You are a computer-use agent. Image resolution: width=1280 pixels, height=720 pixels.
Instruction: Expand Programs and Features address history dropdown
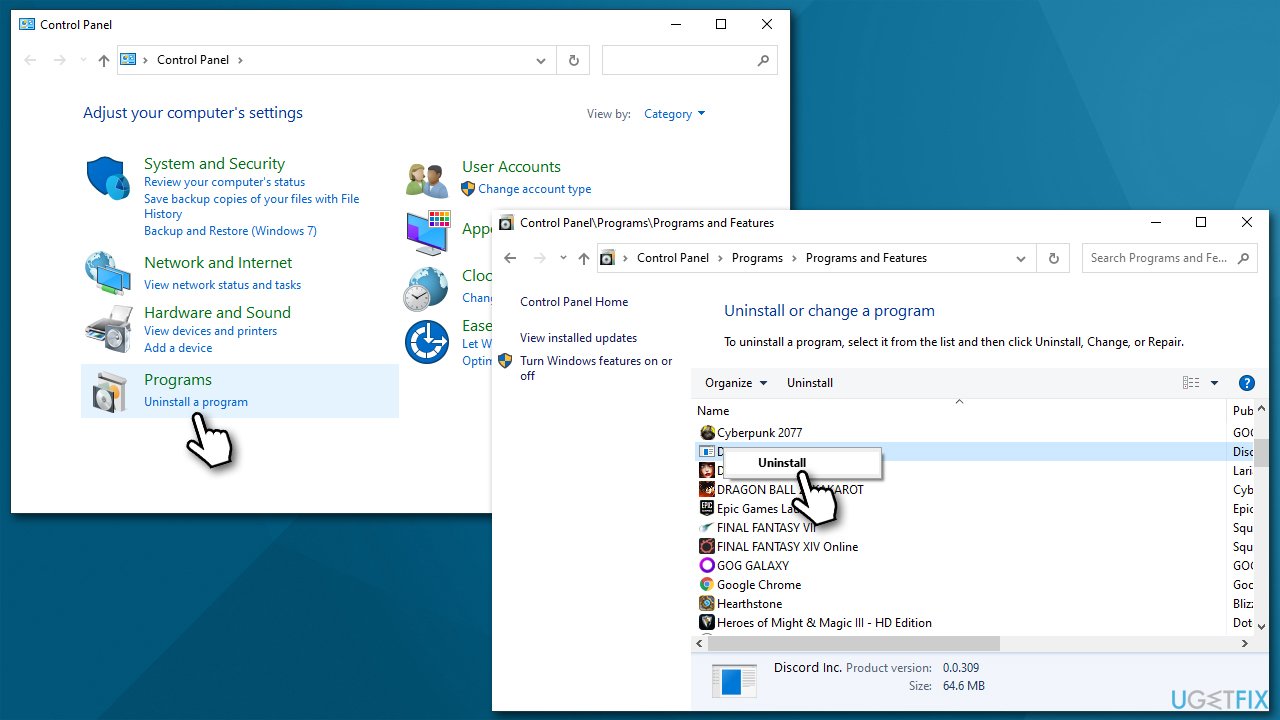(1021, 258)
